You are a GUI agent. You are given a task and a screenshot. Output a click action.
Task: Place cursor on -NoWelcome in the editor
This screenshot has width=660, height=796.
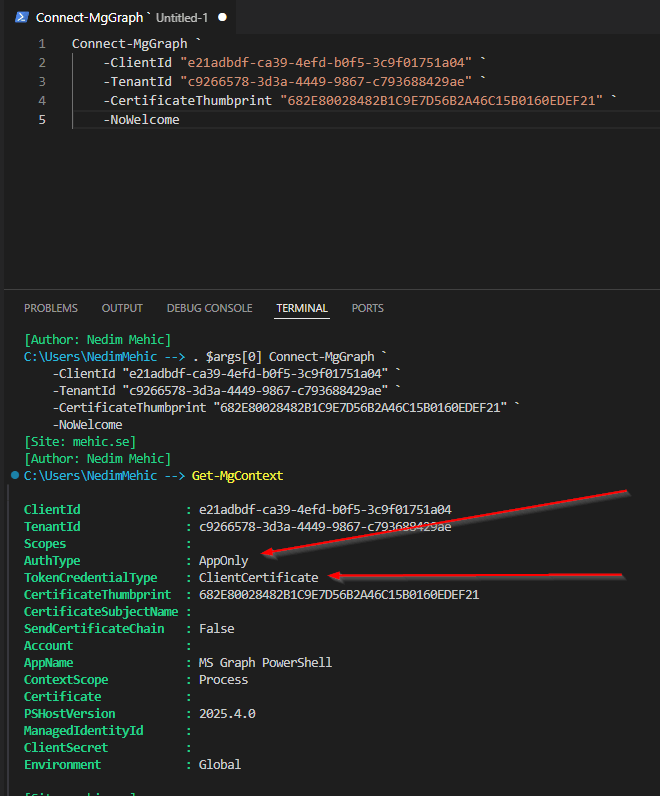(x=141, y=120)
